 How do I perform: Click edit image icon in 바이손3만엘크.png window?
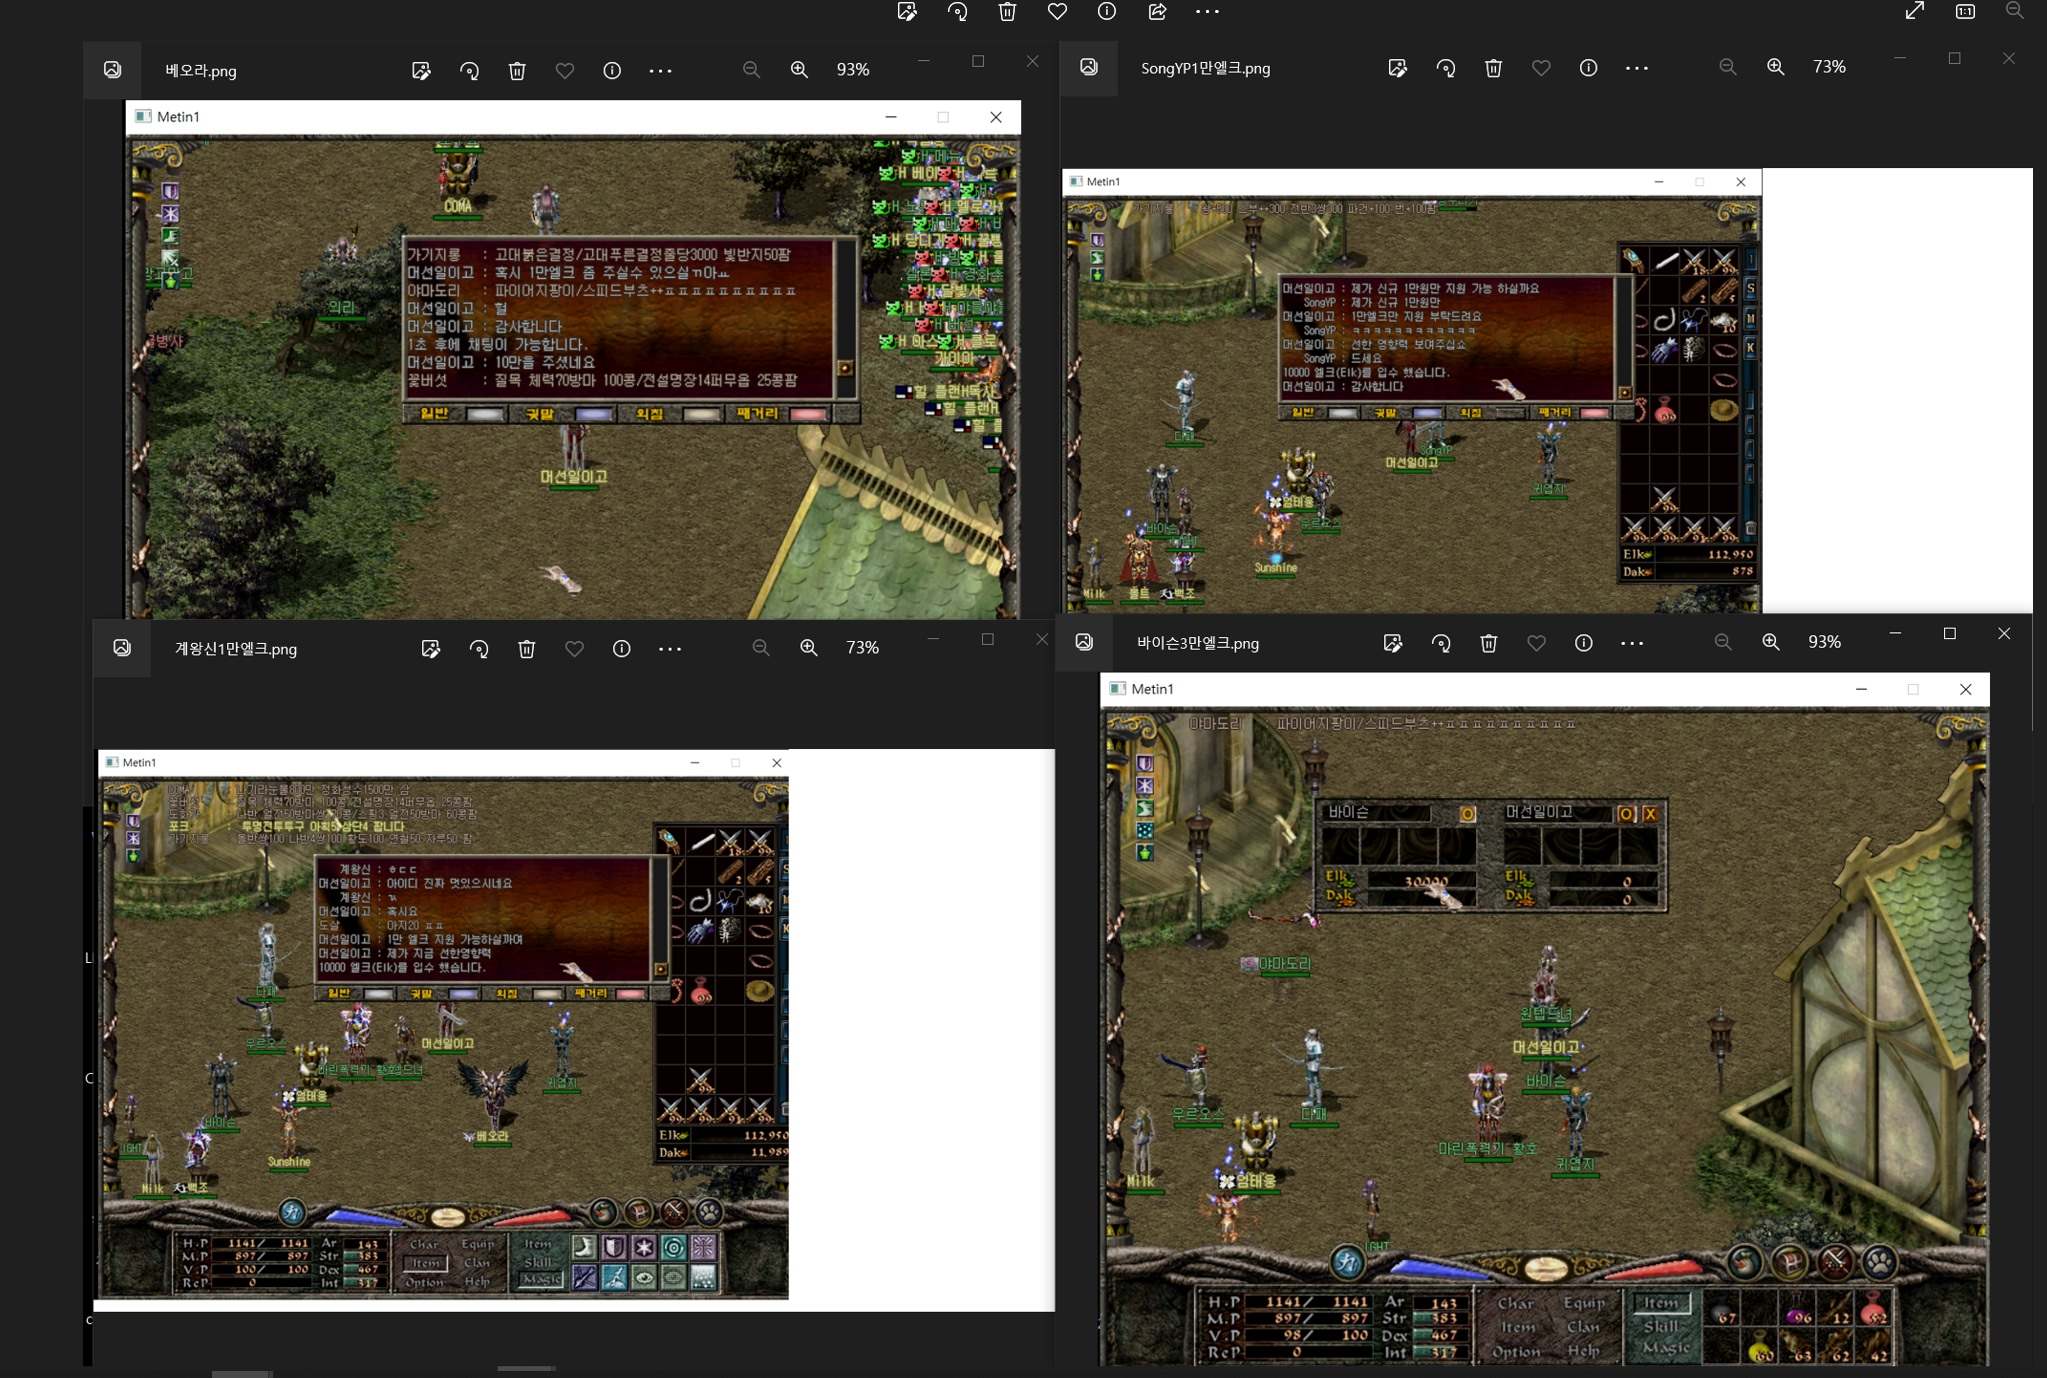(1392, 643)
